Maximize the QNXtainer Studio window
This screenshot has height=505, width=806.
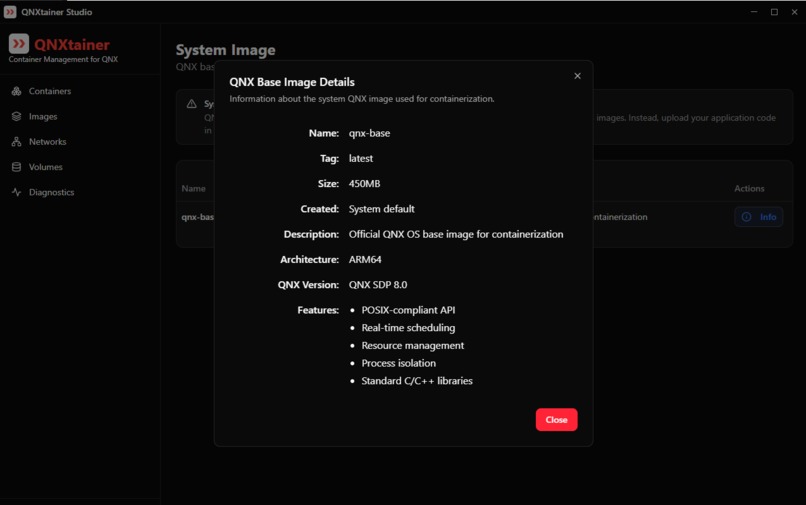pos(774,12)
